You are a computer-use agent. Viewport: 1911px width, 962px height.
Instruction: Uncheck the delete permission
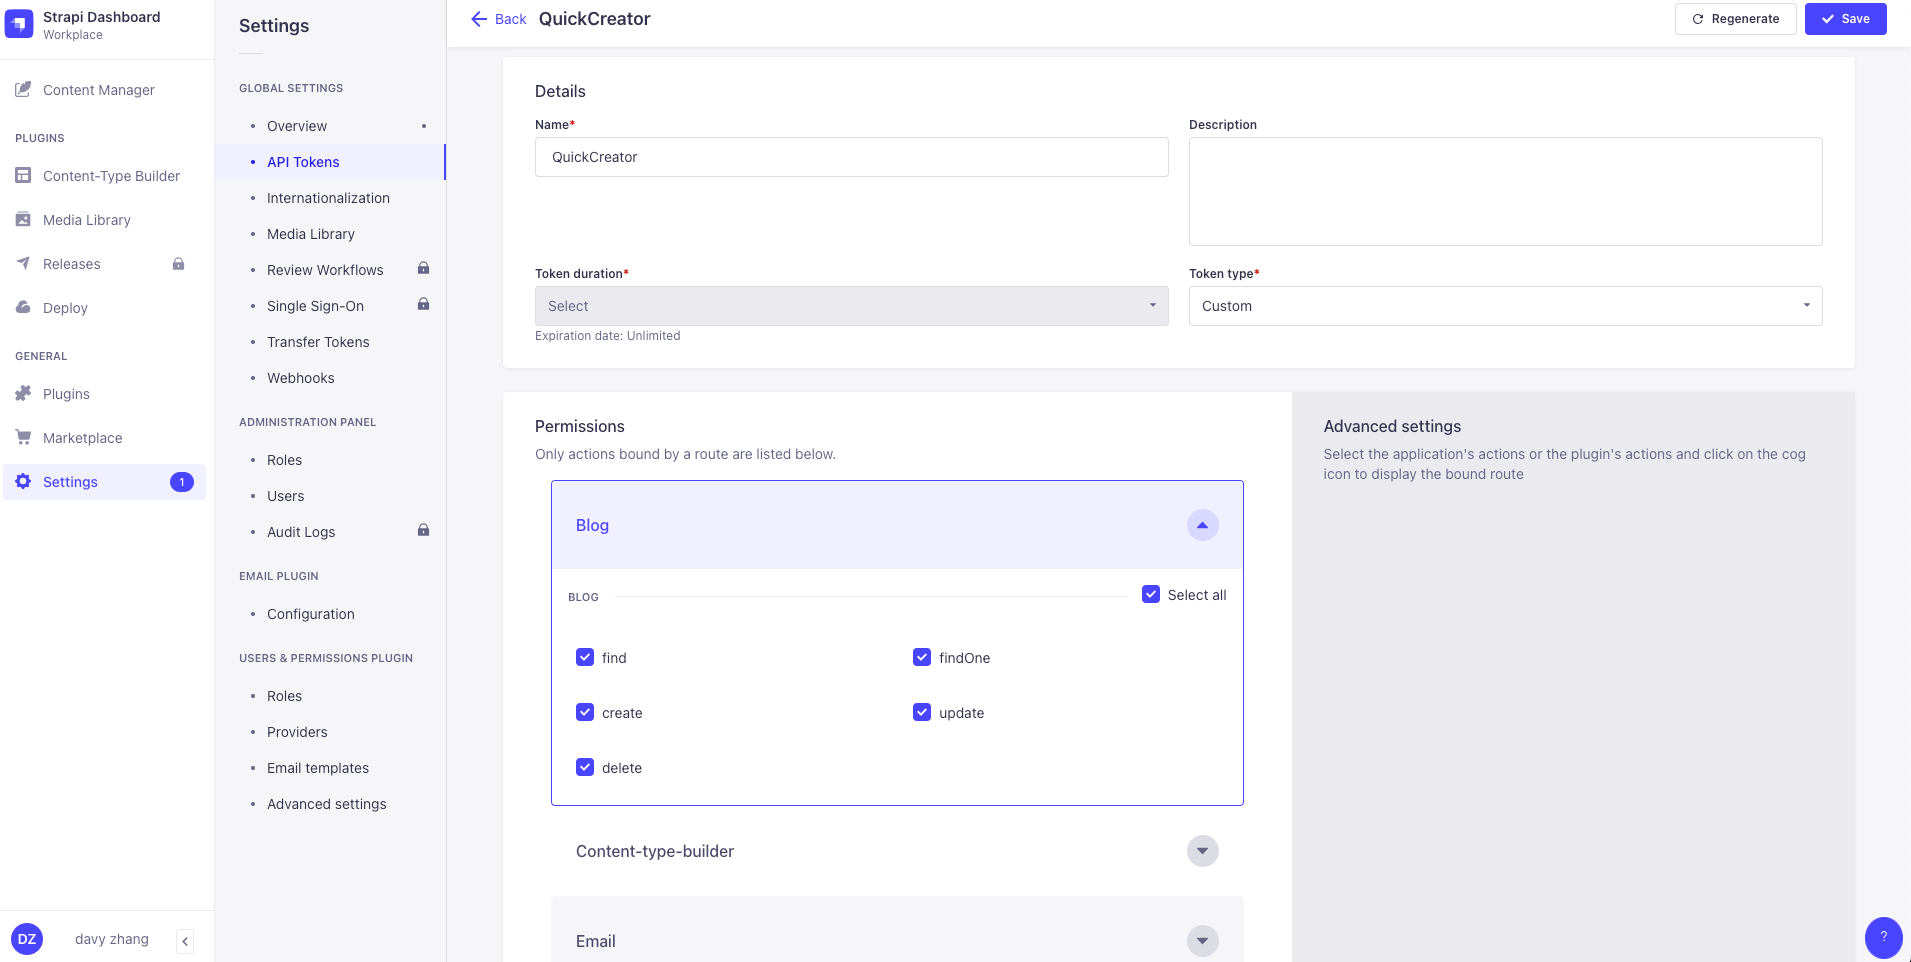point(585,767)
